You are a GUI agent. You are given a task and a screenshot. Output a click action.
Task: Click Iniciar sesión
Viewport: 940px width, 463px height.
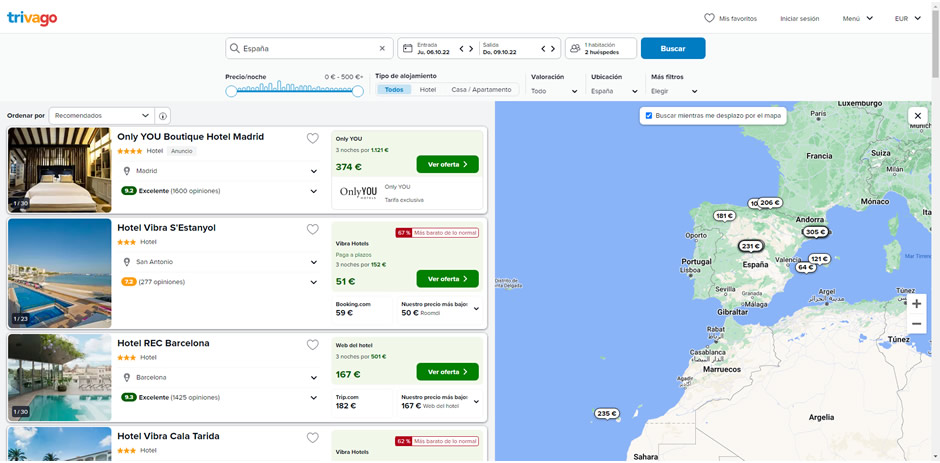799,19
